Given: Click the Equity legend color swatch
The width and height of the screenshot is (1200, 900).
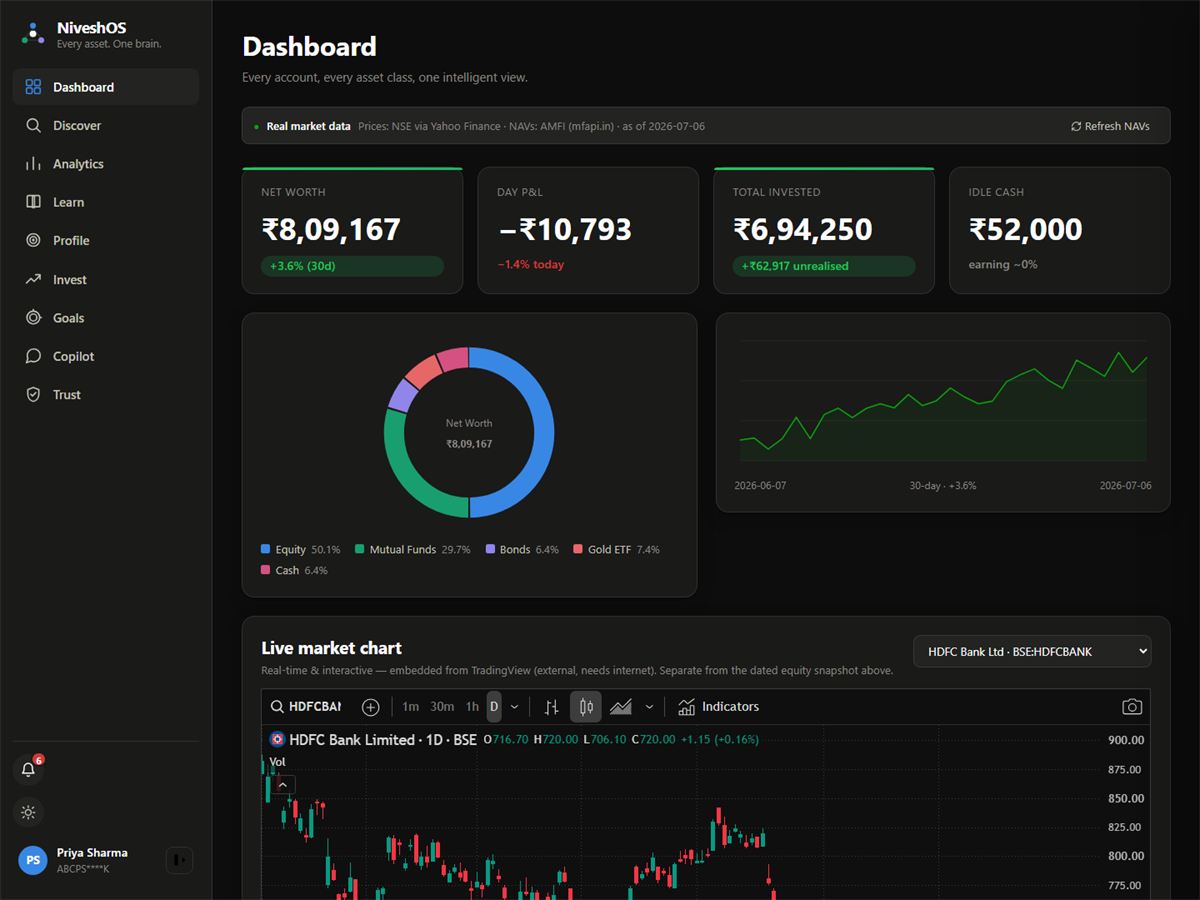Looking at the screenshot, I should [x=266, y=549].
